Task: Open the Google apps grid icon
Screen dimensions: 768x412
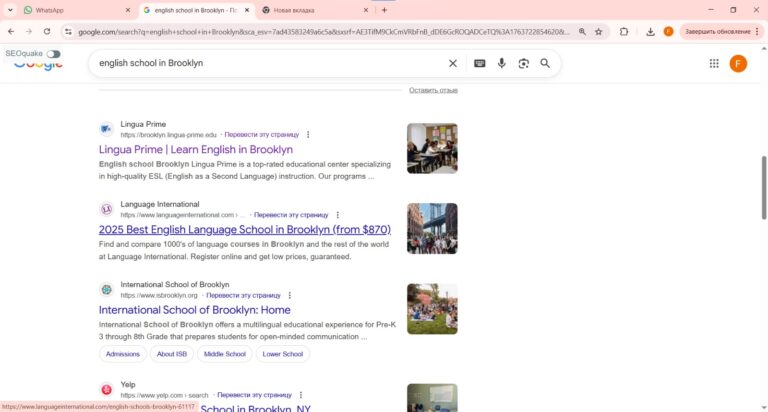Action: pyautogui.click(x=714, y=63)
